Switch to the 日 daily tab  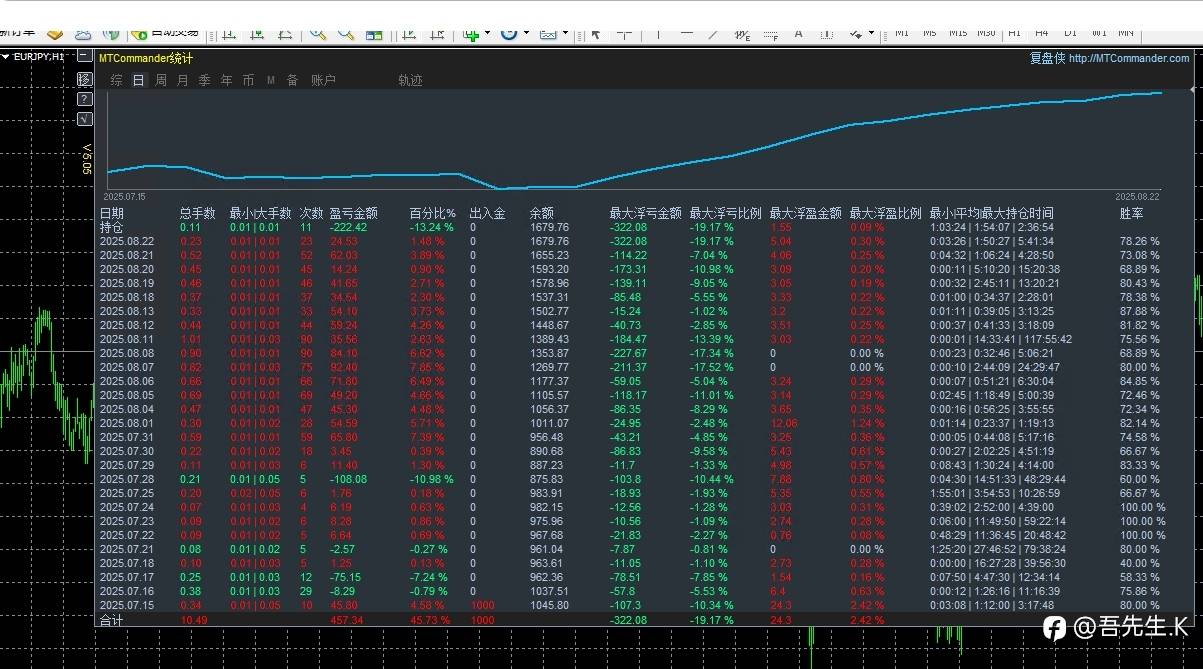139,81
